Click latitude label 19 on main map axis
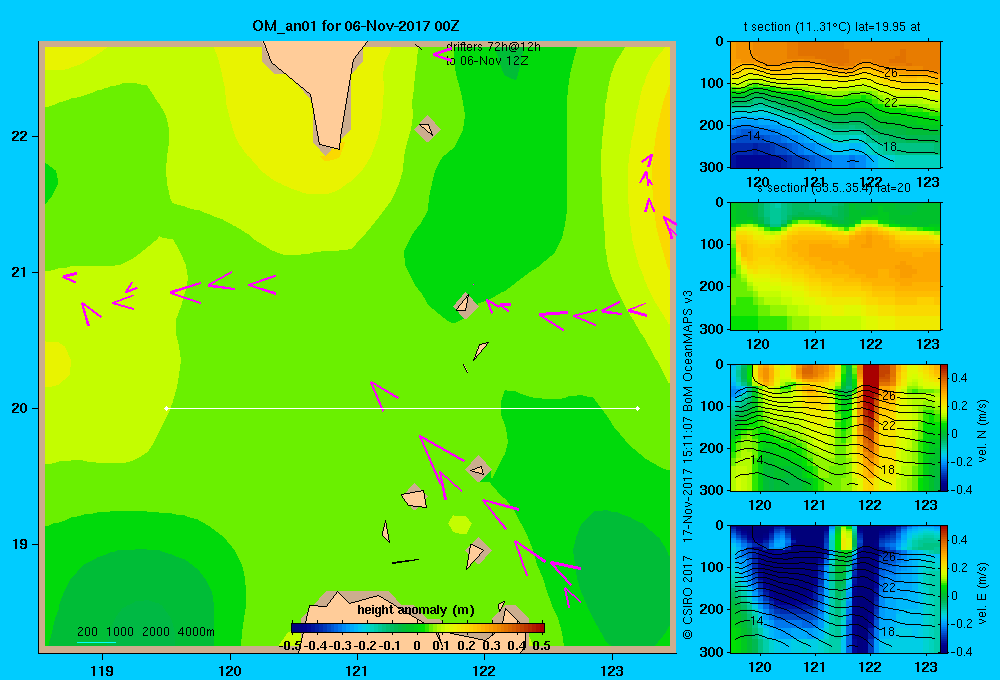The image size is (1000, 680). click(20, 544)
